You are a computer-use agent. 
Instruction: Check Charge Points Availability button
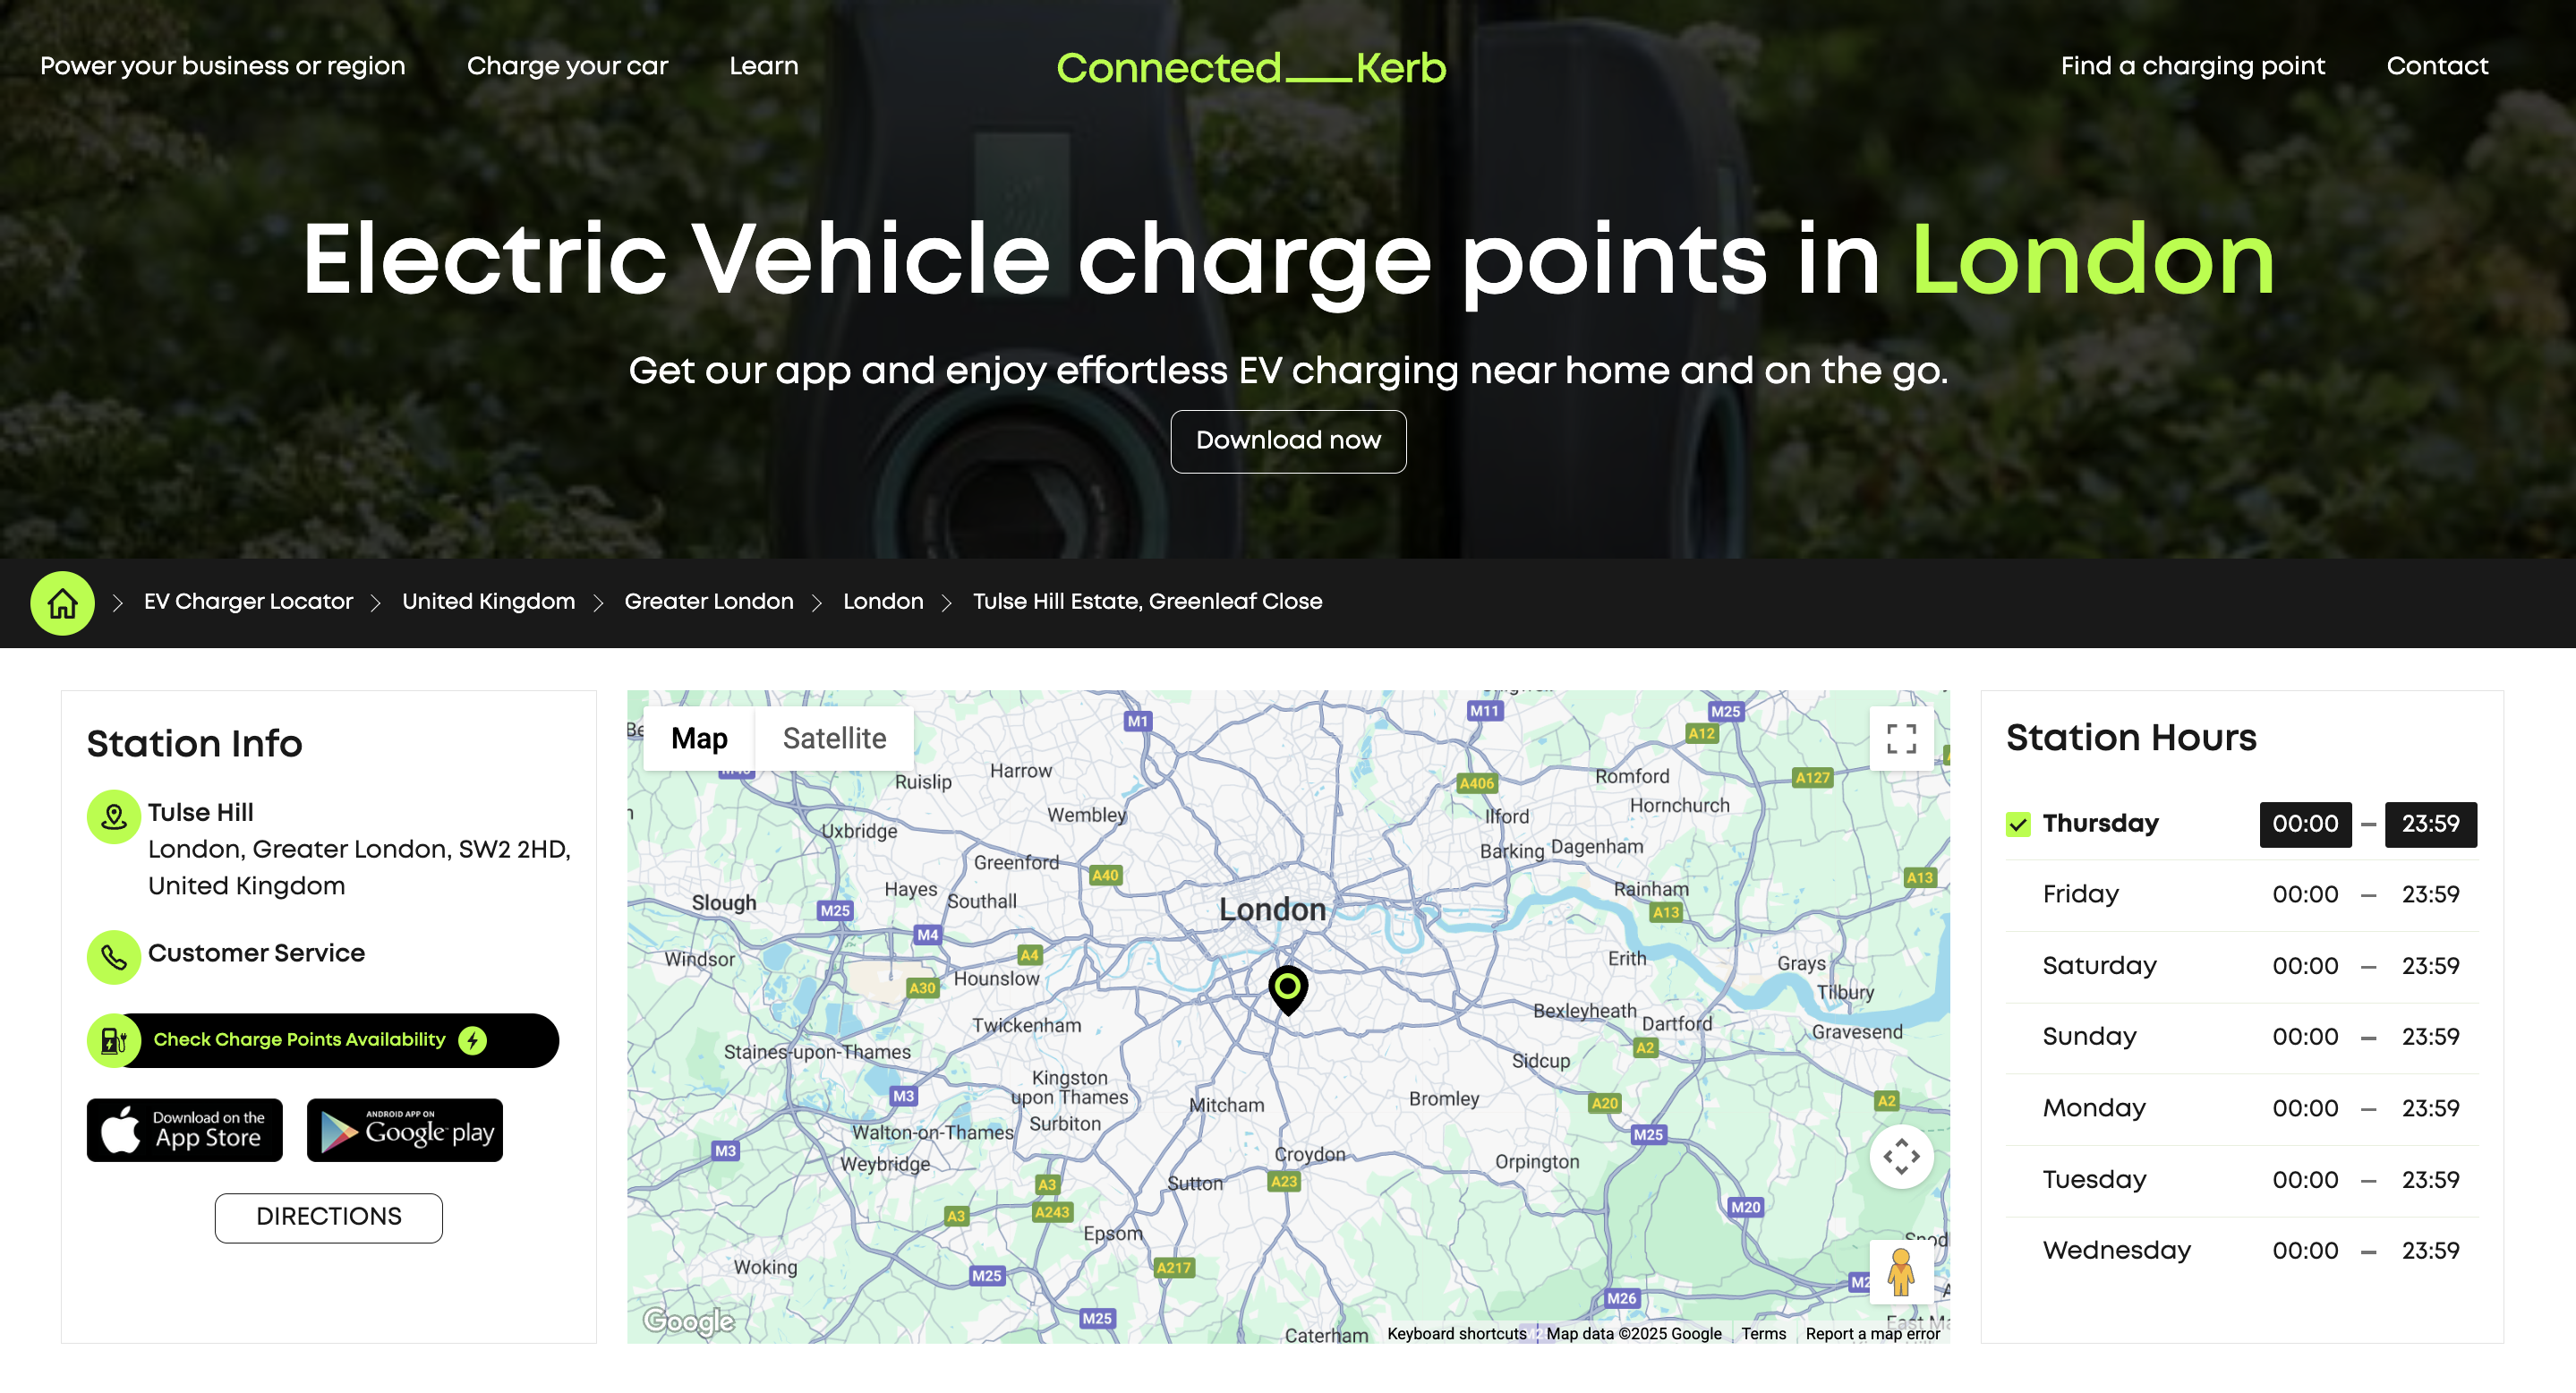pyautogui.click(x=323, y=1040)
